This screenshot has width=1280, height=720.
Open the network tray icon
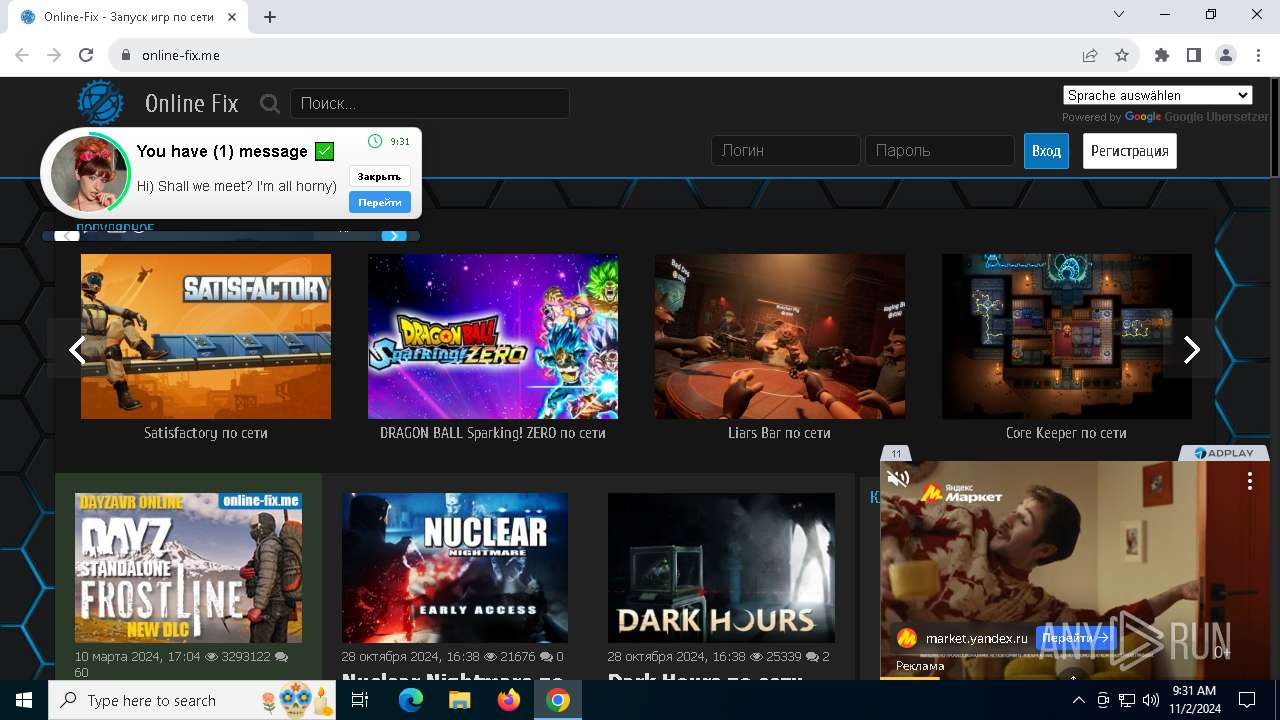(1127, 700)
